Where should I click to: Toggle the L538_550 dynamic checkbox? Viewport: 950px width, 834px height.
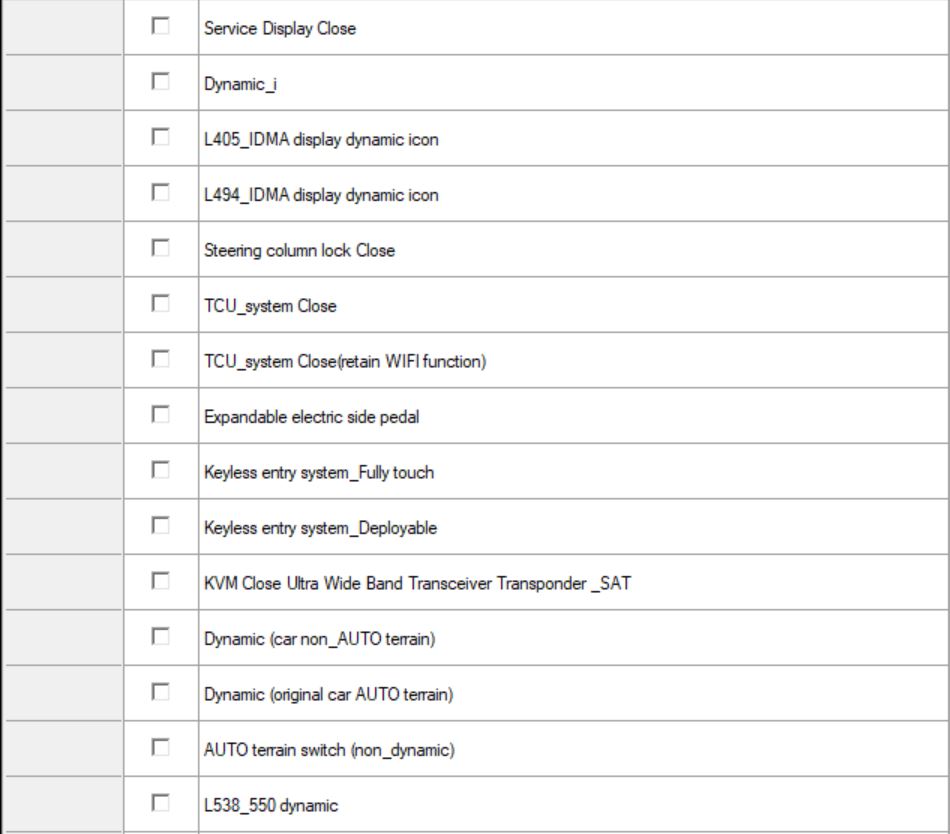point(159,804)
